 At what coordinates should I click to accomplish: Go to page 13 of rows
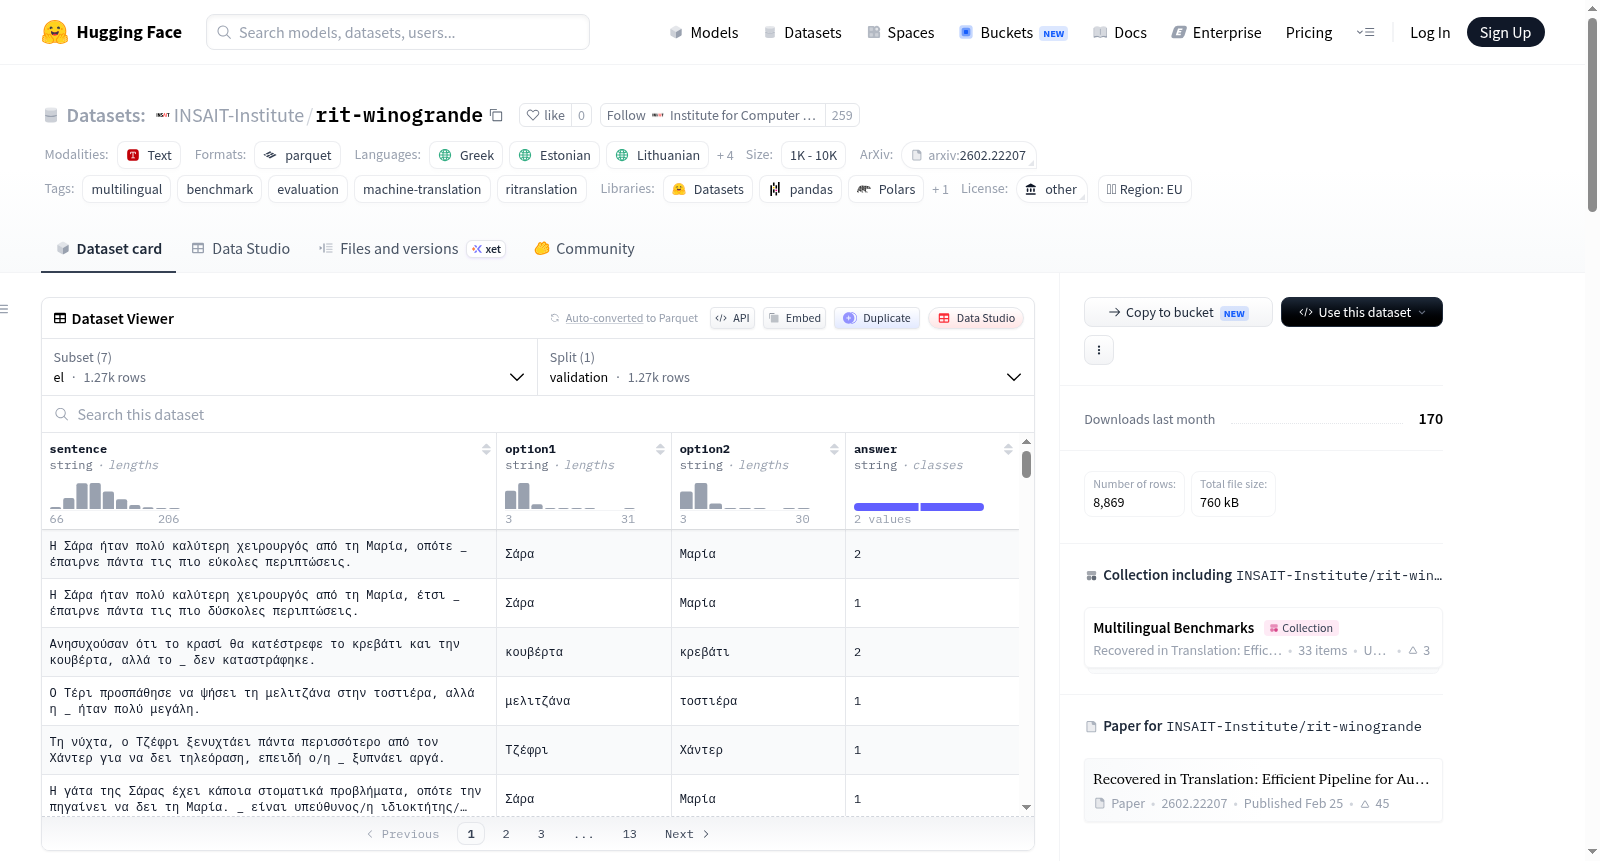click(629, 834)
